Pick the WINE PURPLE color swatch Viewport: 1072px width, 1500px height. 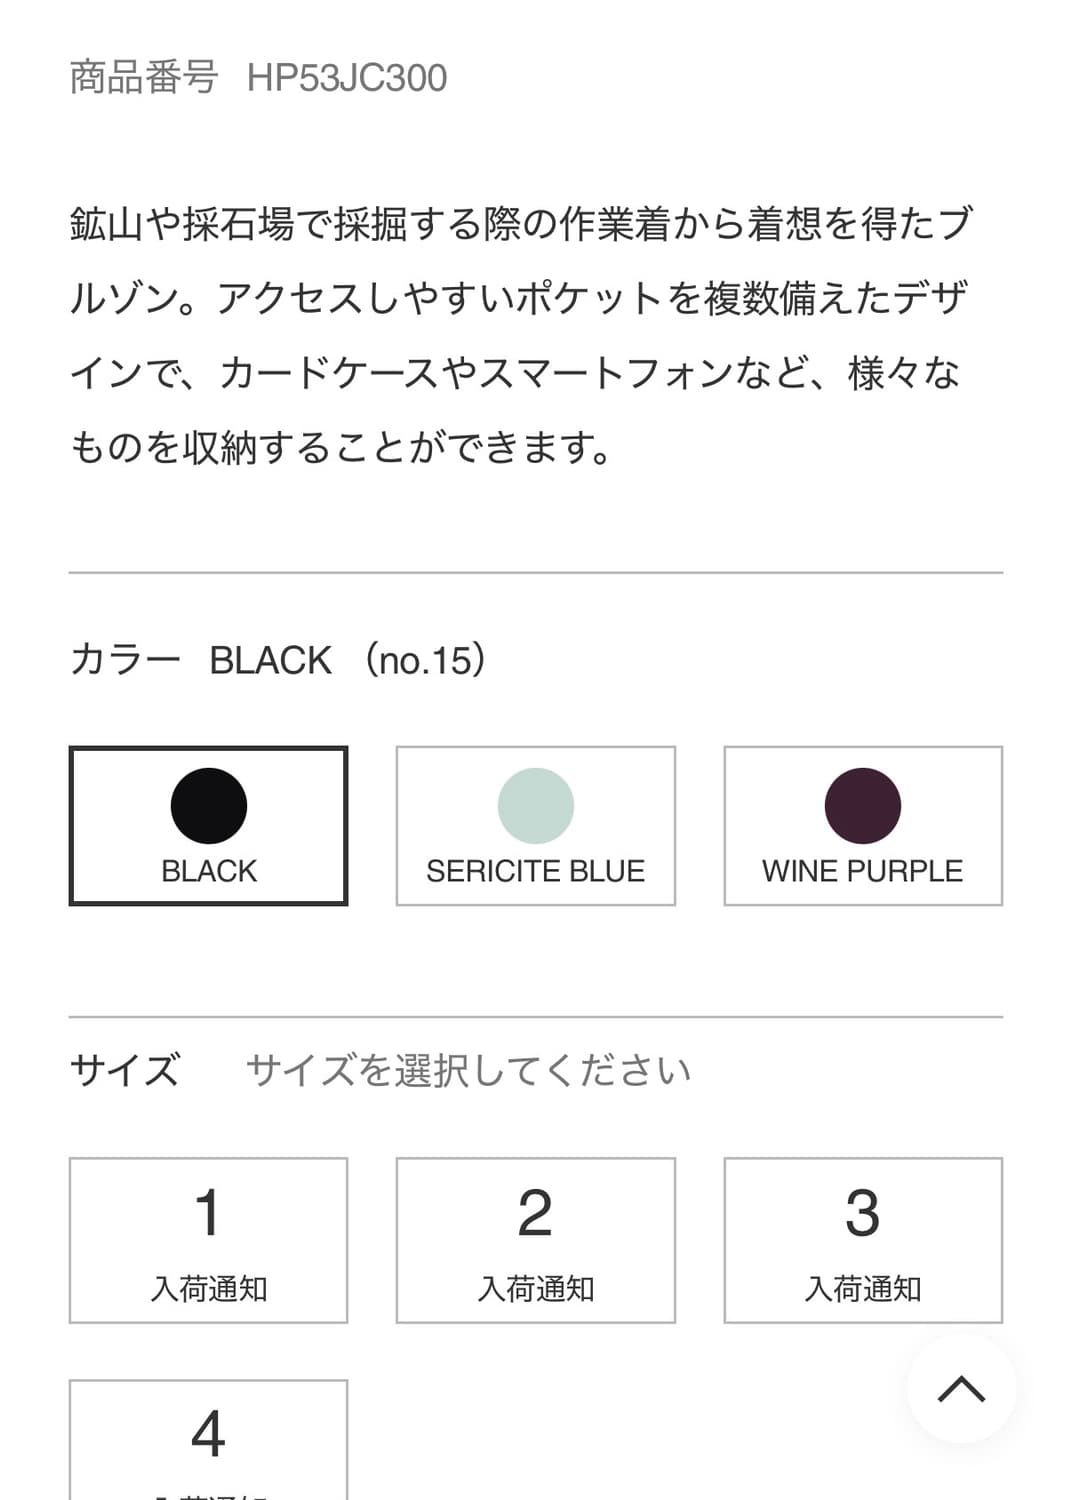863,825
